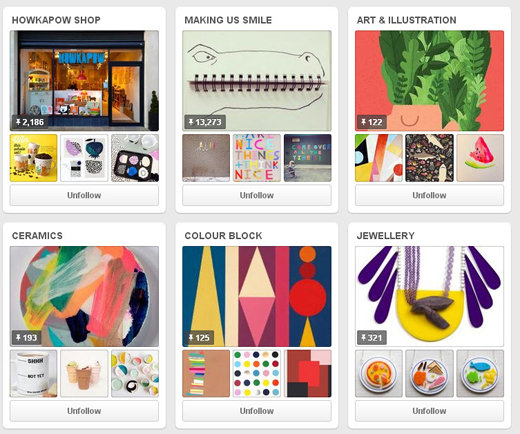
Task: Click the 13,273 pin count badge
Action: click(205, 122)
